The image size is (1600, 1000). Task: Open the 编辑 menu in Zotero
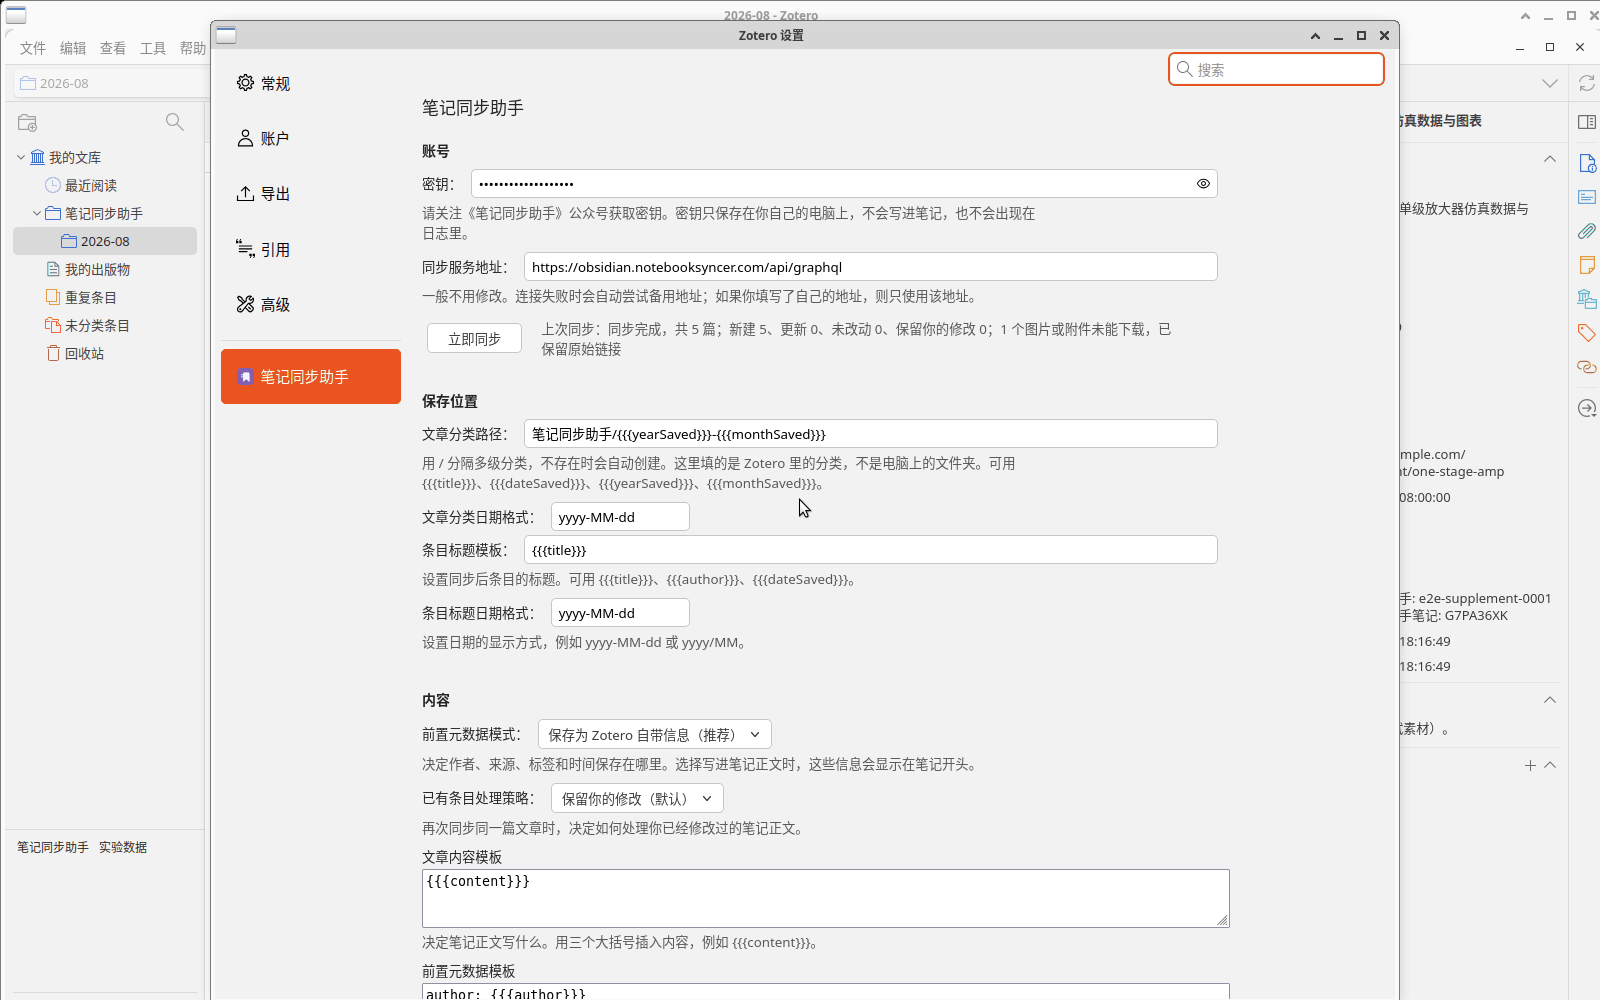(x=73, y=48)
